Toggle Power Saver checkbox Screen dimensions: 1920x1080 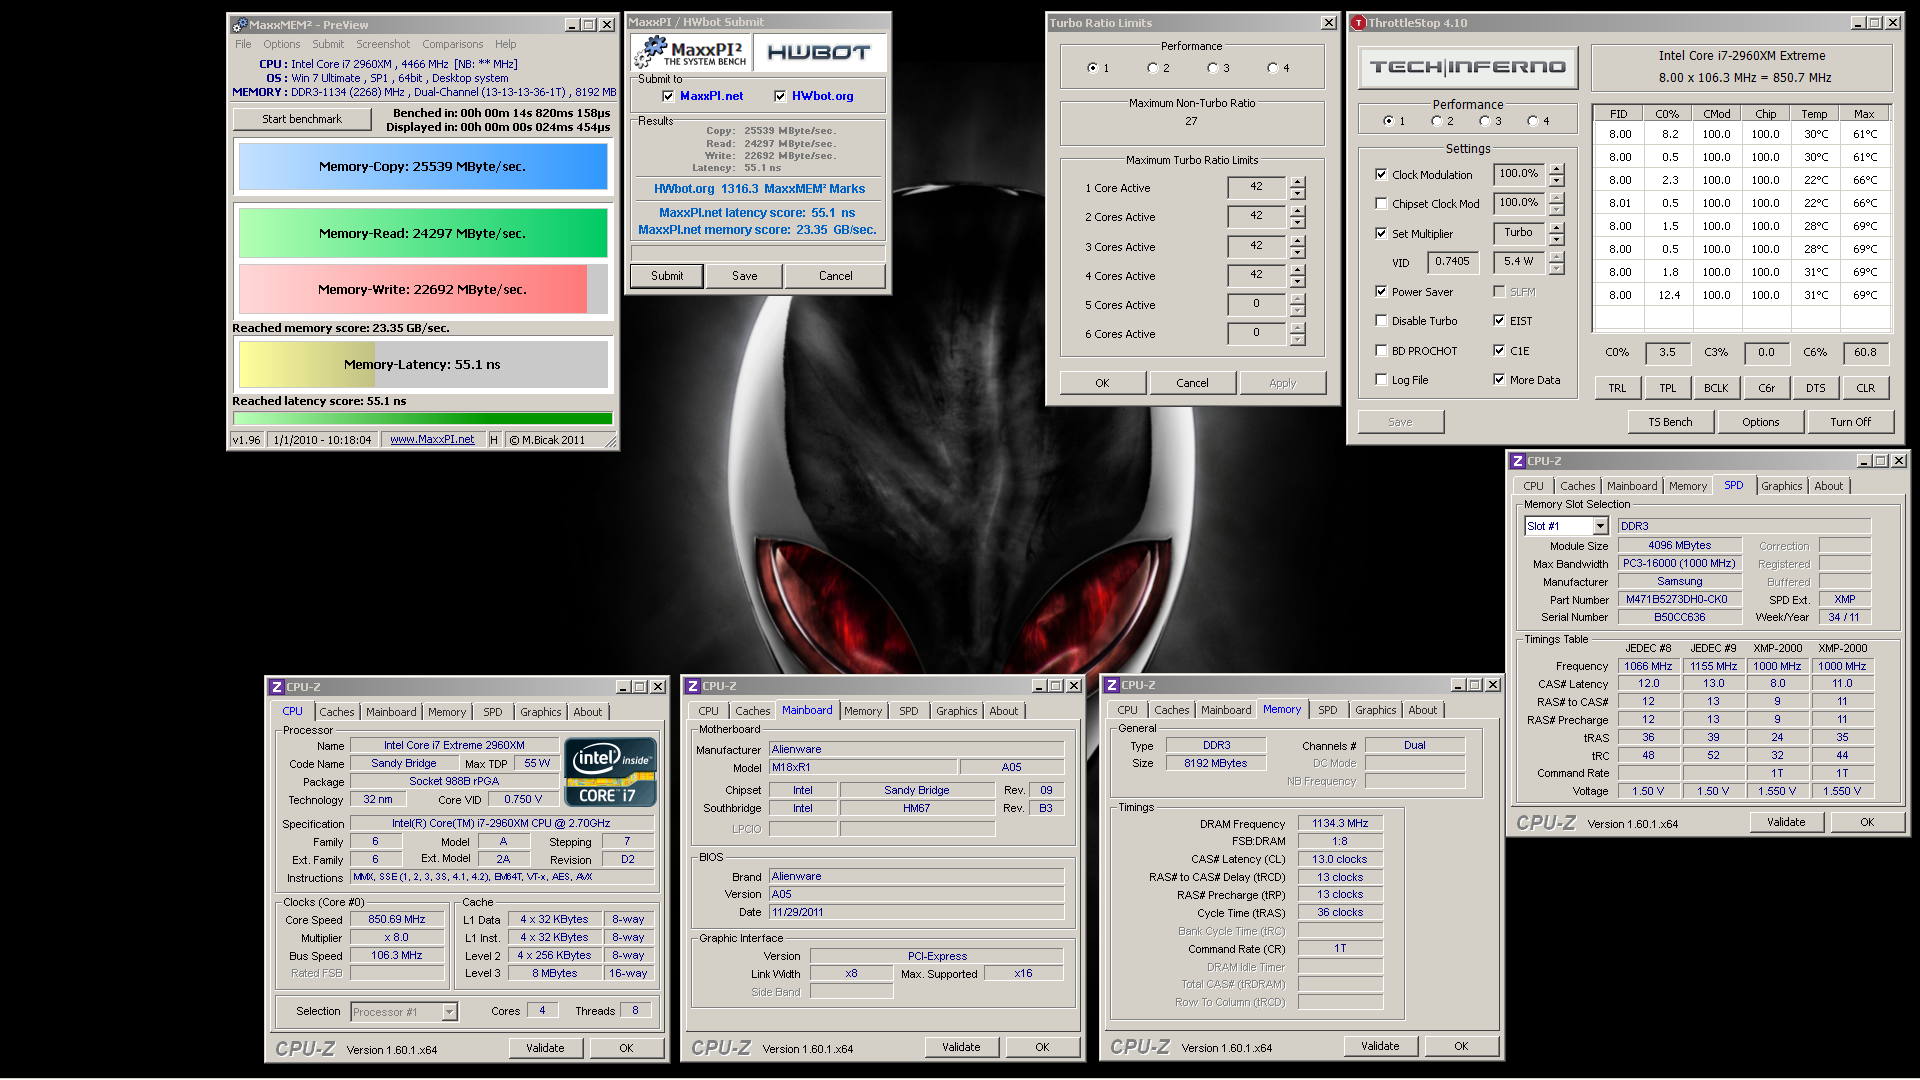pyautogui.click(x=1381, y=291)
